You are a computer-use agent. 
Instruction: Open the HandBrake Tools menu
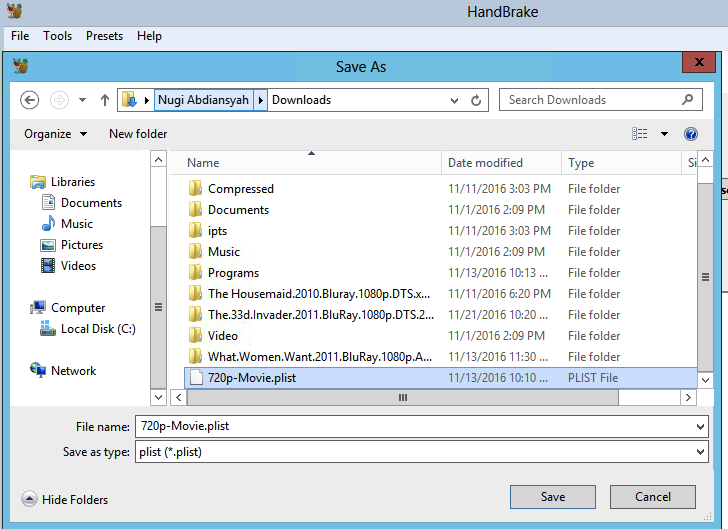58,36
